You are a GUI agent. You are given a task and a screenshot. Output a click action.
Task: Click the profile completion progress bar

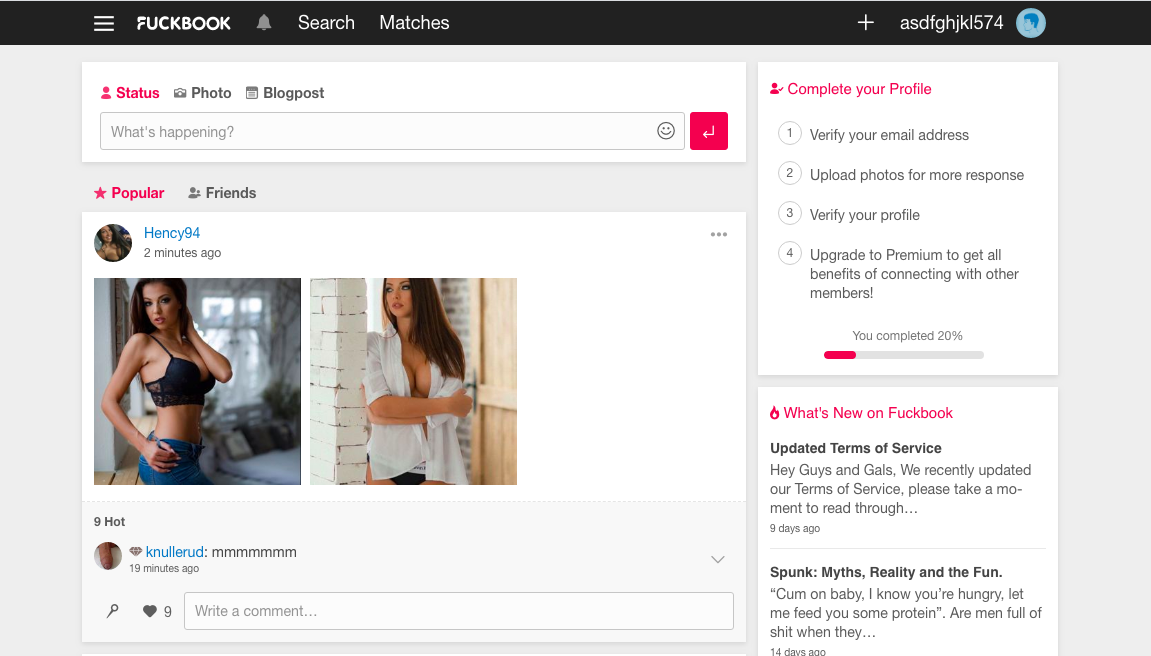[x=904, y=355]
